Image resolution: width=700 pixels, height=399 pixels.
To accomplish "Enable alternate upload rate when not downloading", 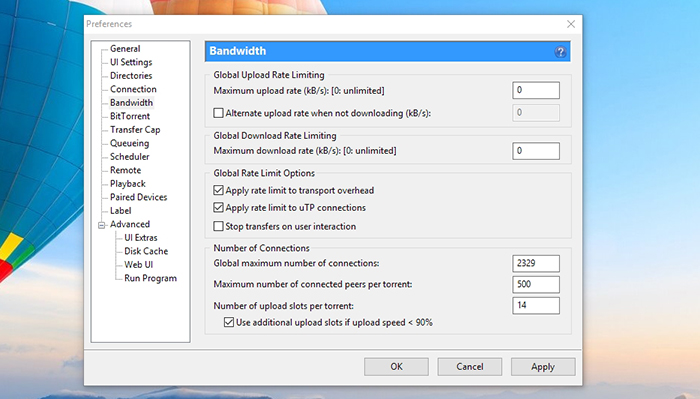I will pyautogui.click(x=218, y=113).
